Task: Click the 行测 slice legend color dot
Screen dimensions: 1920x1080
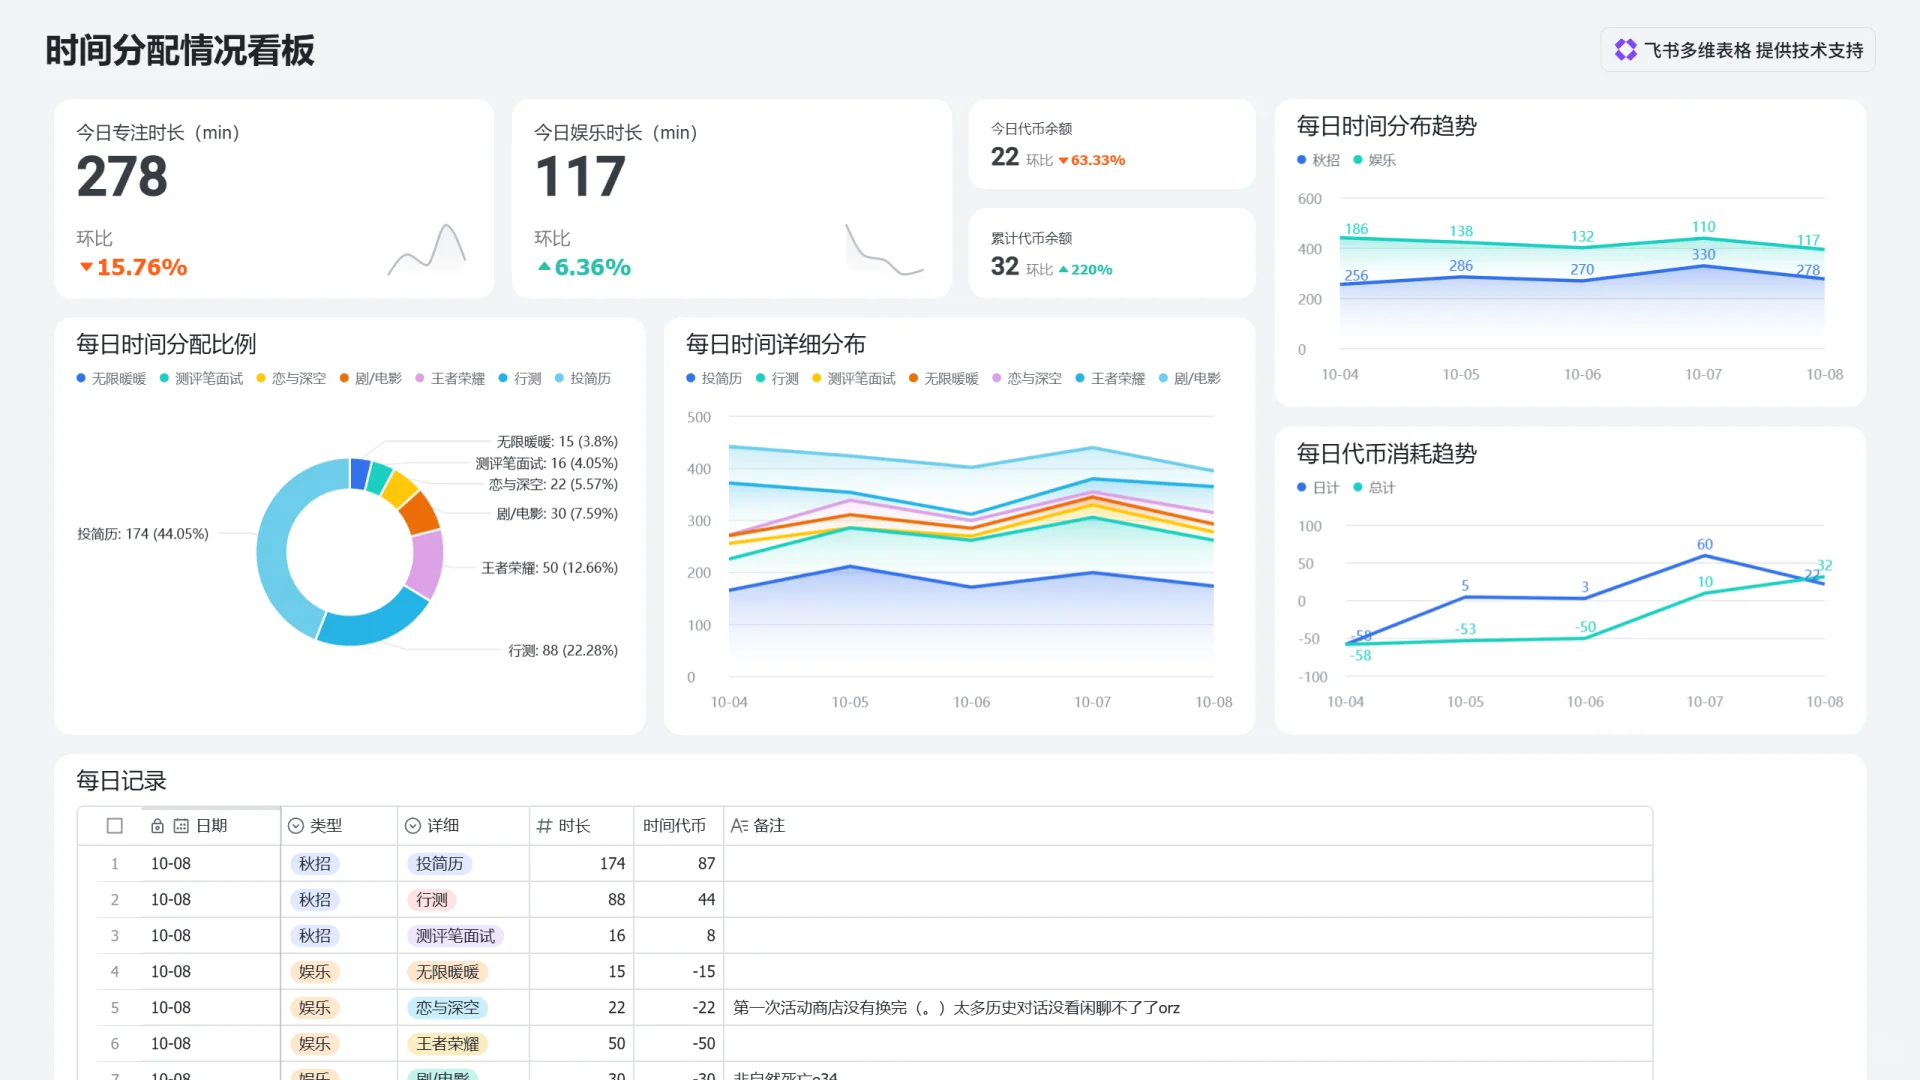Action: pyautogui.click(x=503, y=379)
